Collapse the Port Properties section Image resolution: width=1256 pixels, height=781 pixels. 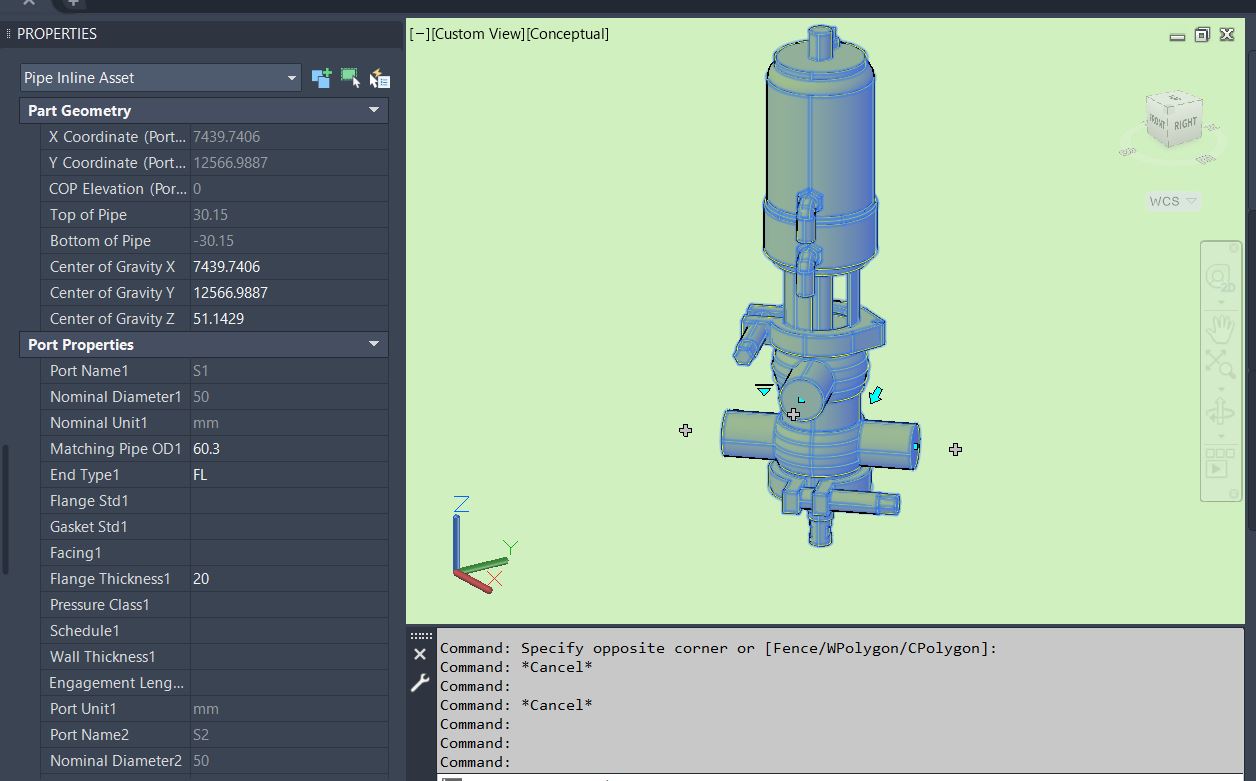point(374,344)
